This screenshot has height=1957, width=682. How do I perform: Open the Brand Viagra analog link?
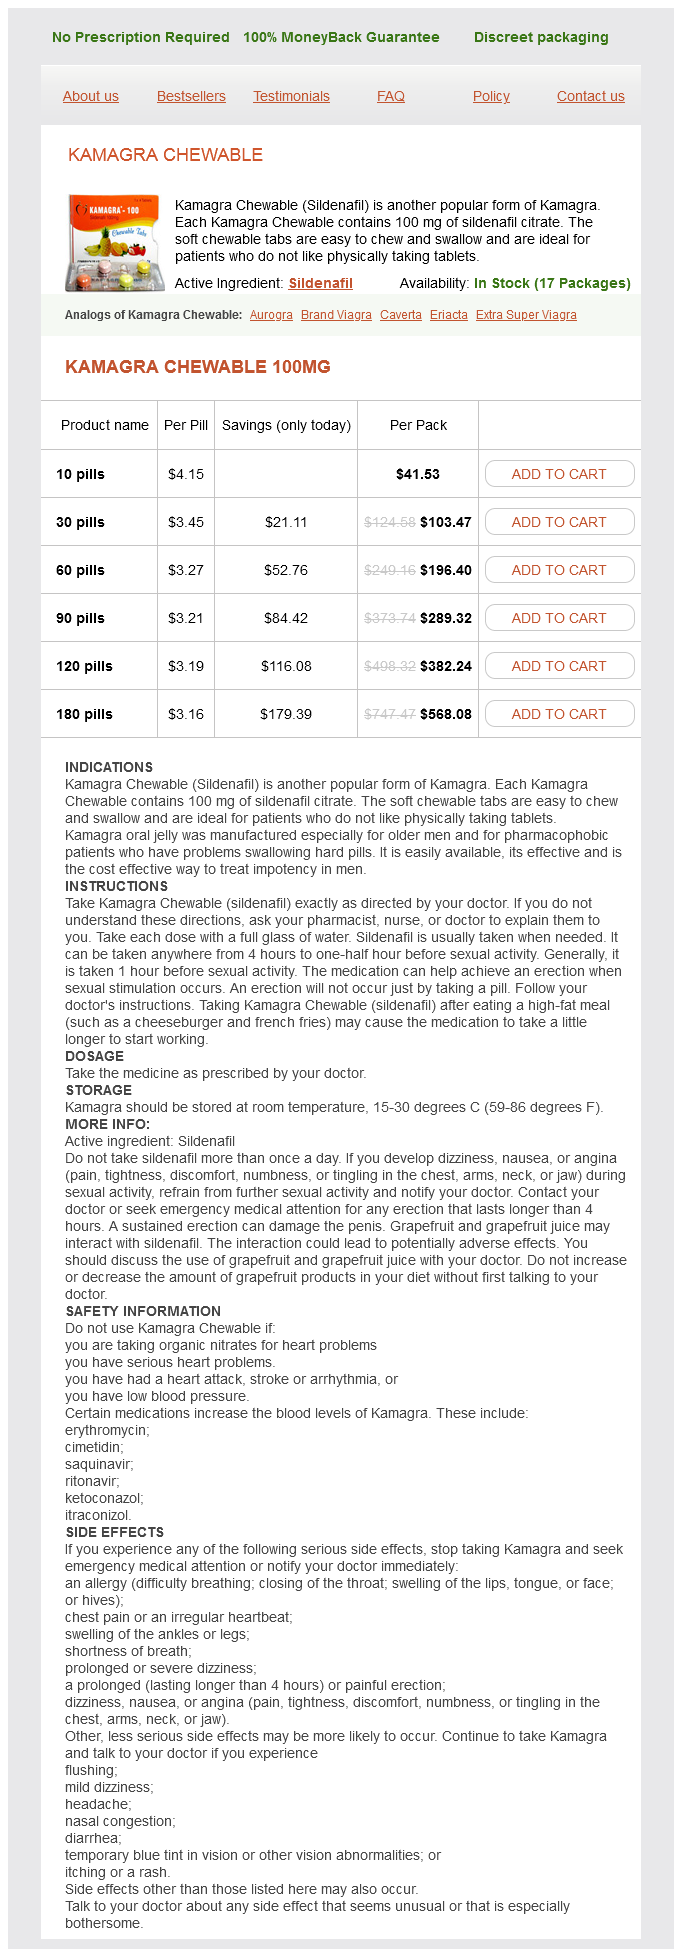pos(336,315)
